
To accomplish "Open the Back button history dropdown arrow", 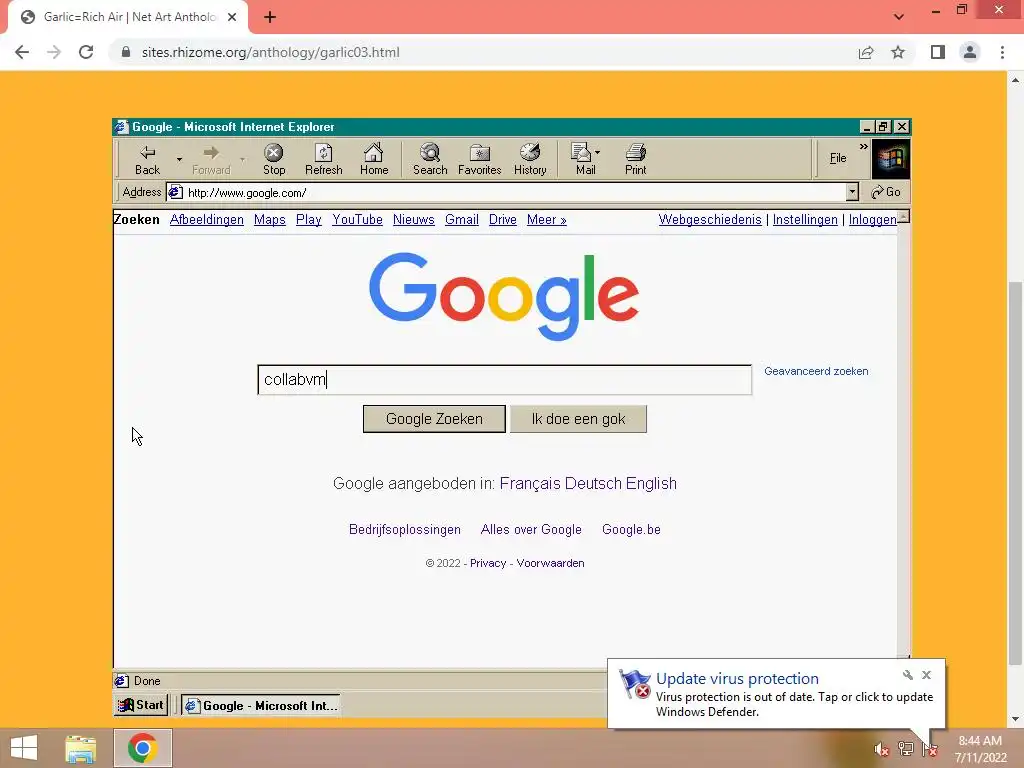I will (179, 159).
